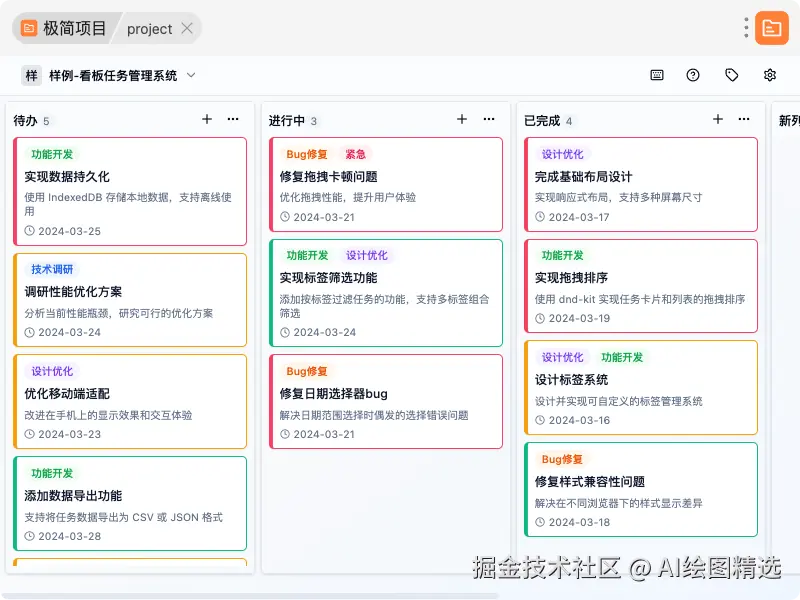Open the help icon in the toolbar
This screenshot has width=800, height=600.
pos(694,75)
